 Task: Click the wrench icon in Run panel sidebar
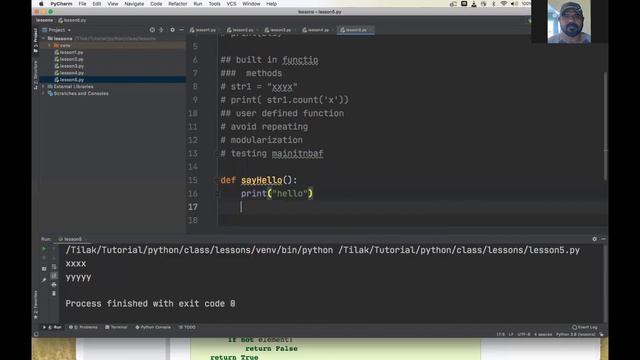tap(44, 280)
